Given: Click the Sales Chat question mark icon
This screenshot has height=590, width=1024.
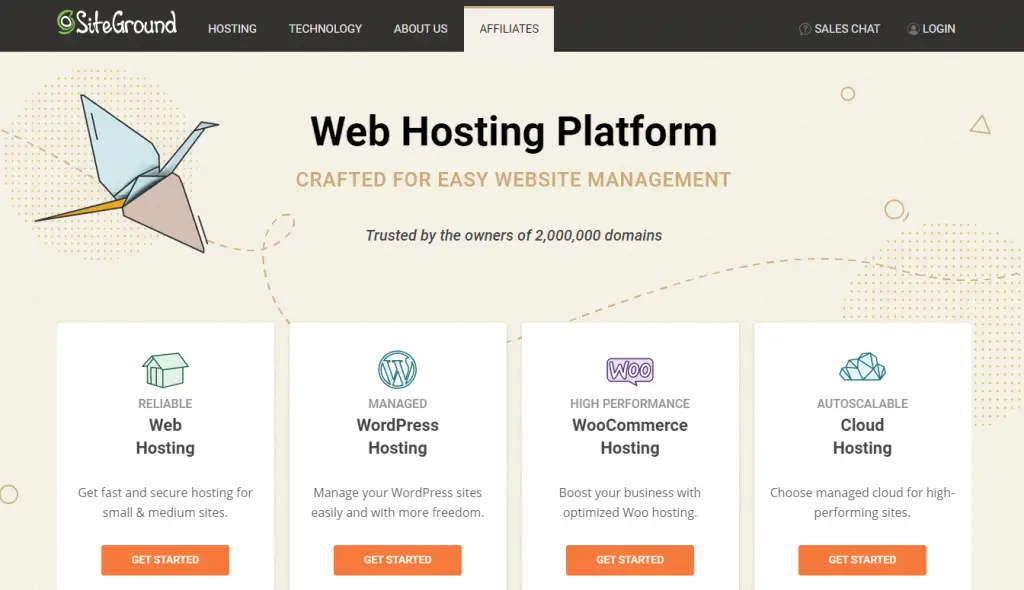Looking at the screenshot, I should (x=805, y=29).
